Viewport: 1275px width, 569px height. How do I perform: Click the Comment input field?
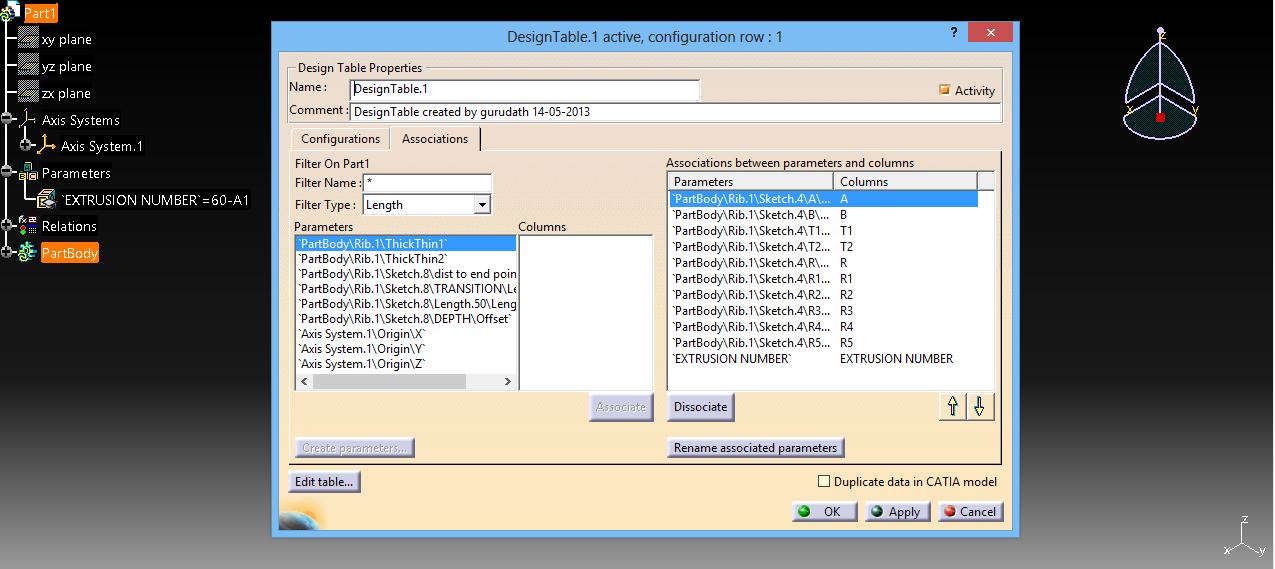(676, 112)
